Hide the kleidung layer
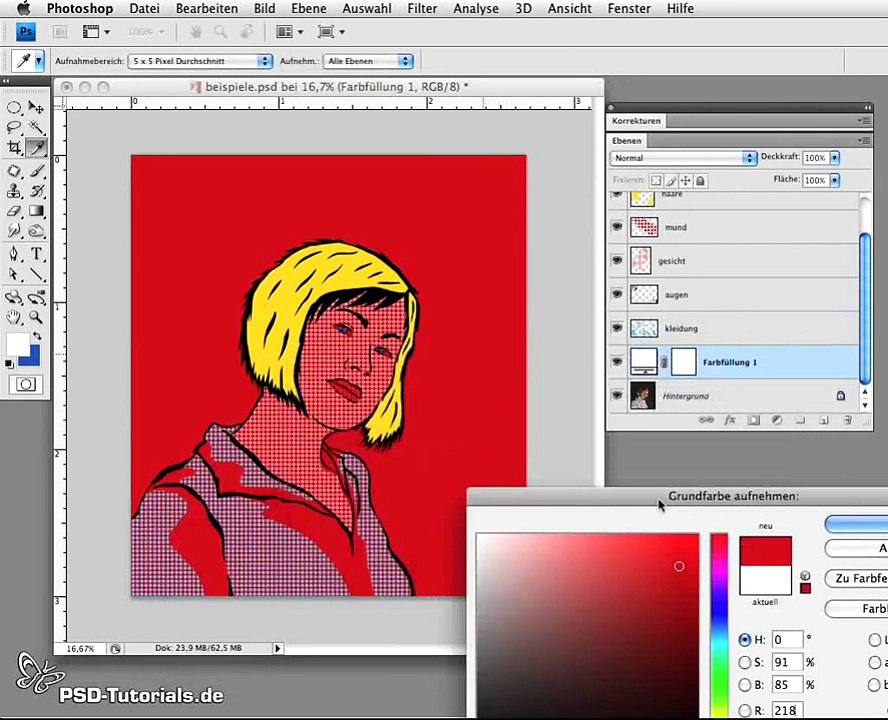This screenshot has width=888, height=720. coord(617,327)
